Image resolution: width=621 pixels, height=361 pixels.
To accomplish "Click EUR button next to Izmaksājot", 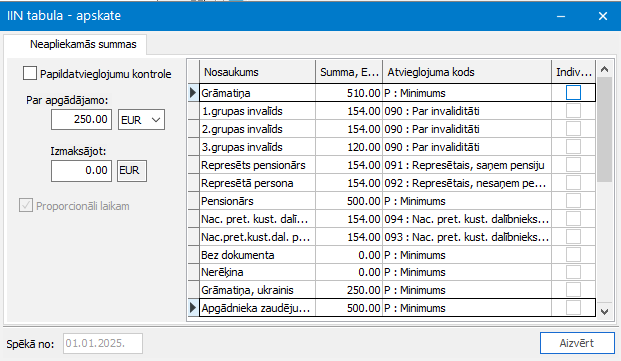I will [x=132, y=171].
